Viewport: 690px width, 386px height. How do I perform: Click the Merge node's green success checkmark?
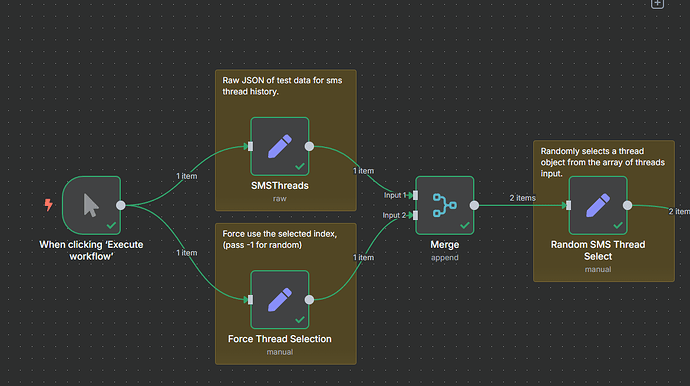pos(465,225)
